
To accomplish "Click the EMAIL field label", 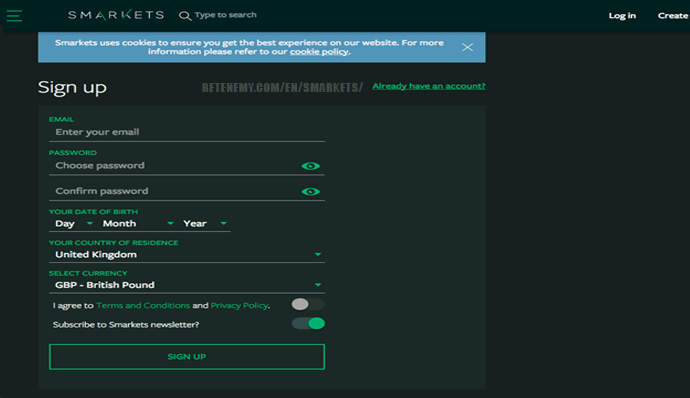I will 61,119.
